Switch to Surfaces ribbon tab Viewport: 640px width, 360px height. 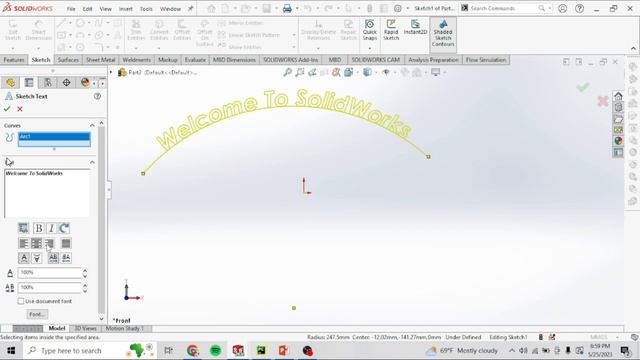68,60
